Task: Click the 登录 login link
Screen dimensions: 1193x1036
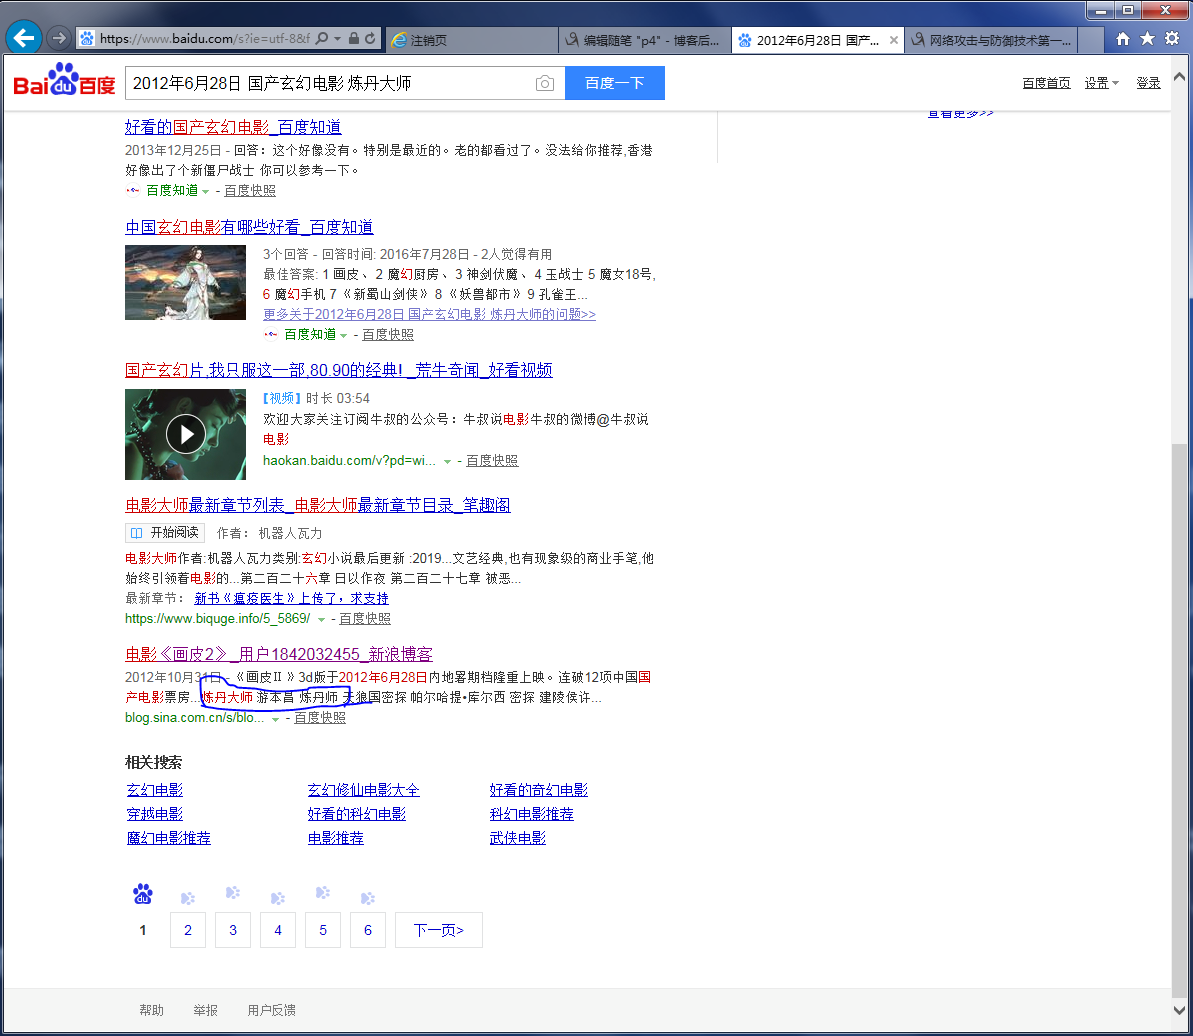Action: 1147,83
